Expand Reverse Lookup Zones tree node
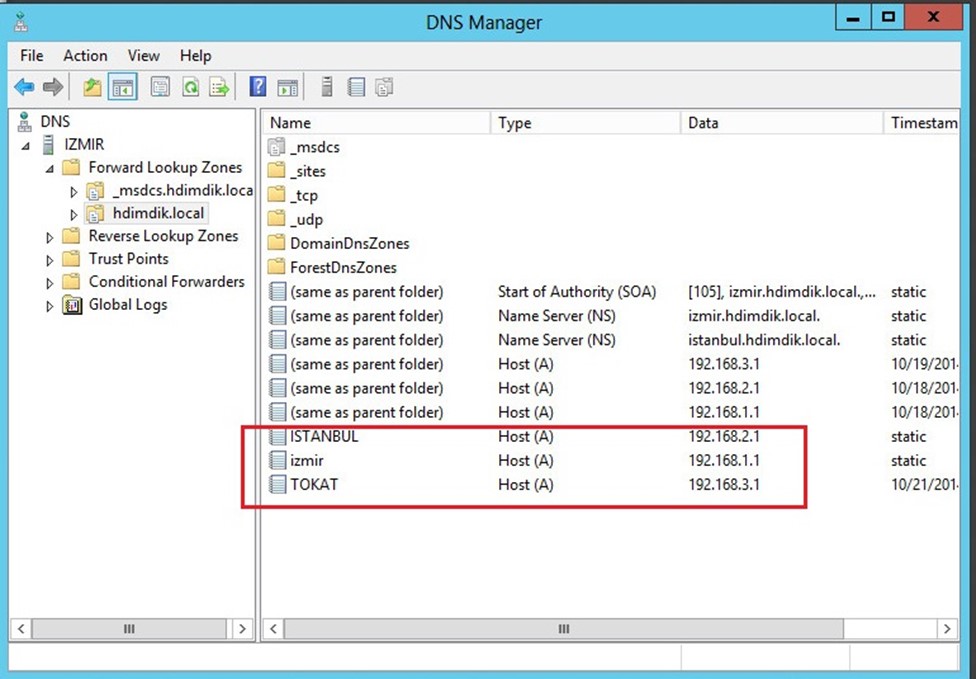This screenshot has width=976, height=679. tap(50, 237)
